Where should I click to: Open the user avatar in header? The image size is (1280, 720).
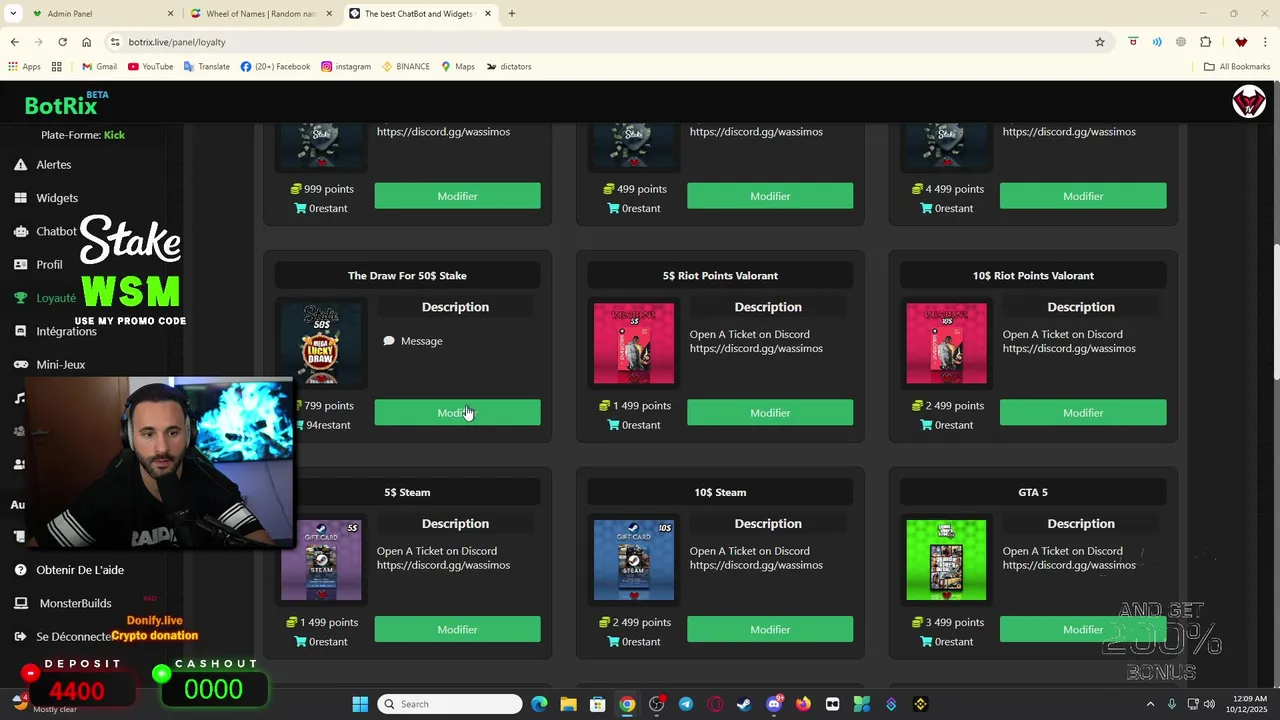click(1248, 102)
